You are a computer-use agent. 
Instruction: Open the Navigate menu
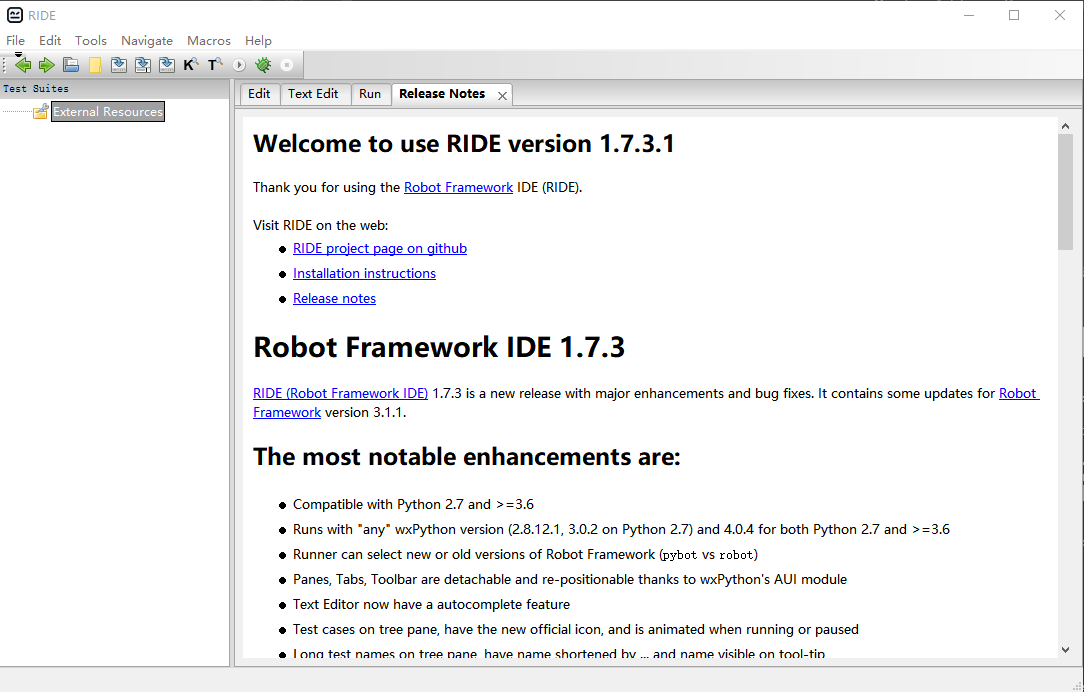point(147,40)
